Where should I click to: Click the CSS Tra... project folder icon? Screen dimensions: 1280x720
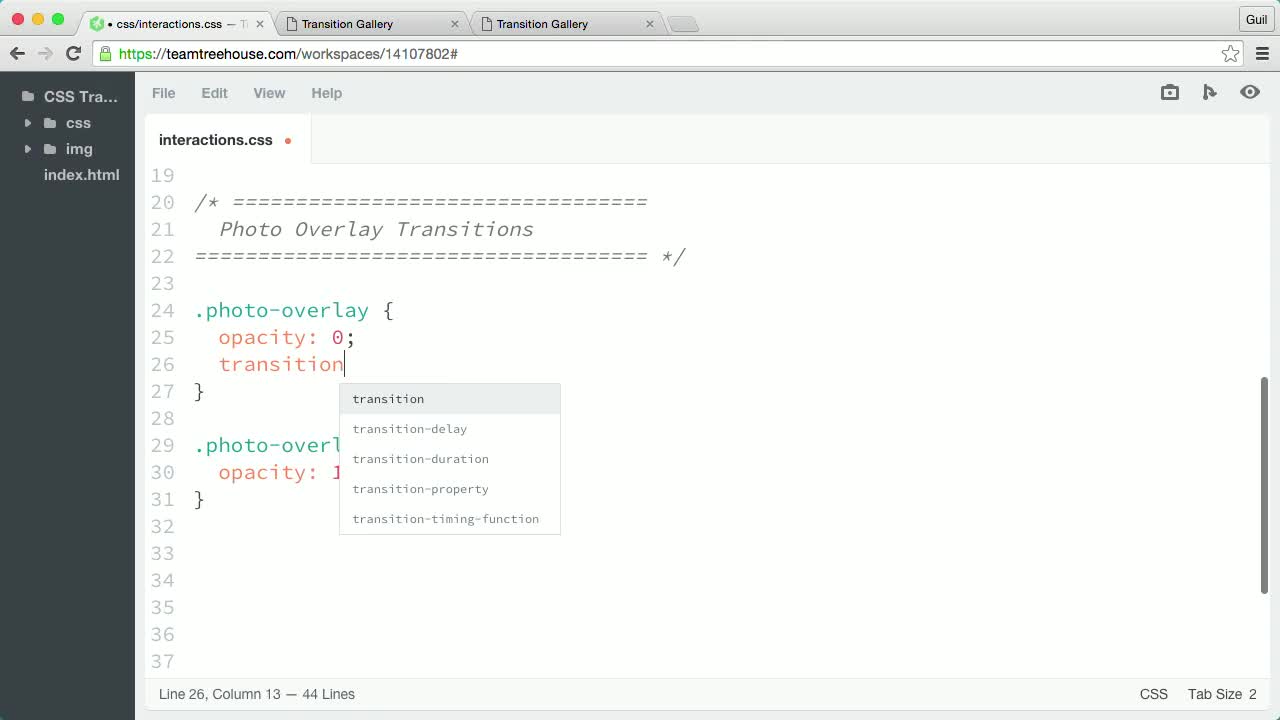click(29, 96)
